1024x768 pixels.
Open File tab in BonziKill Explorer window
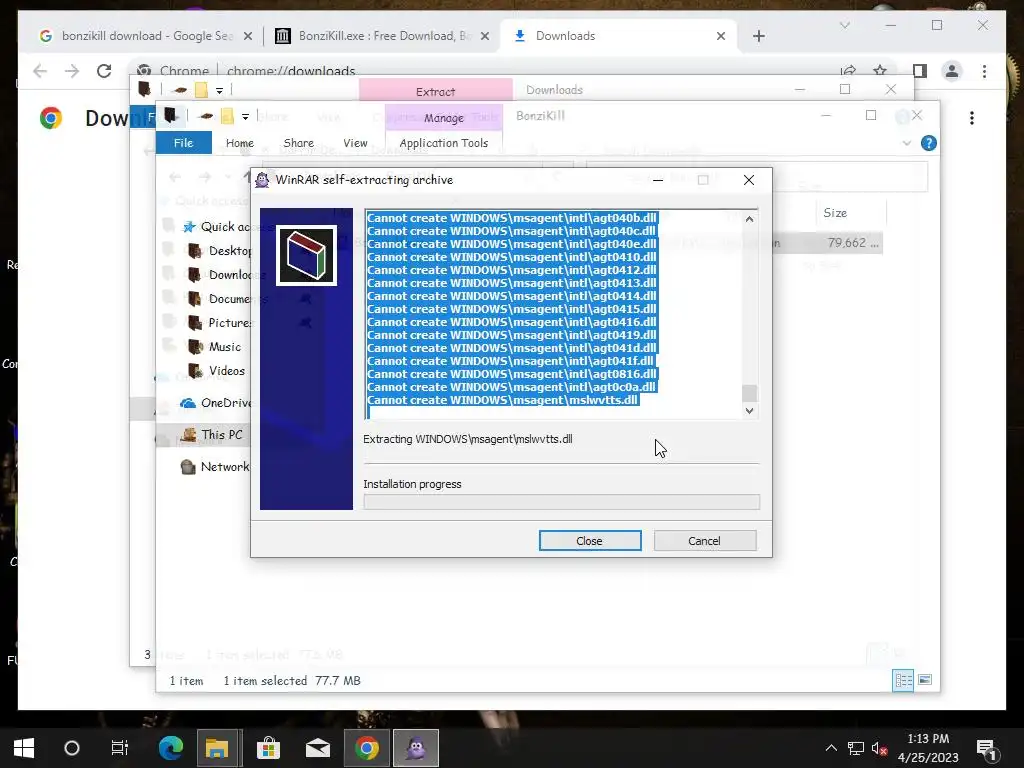[x=184, y=142]
